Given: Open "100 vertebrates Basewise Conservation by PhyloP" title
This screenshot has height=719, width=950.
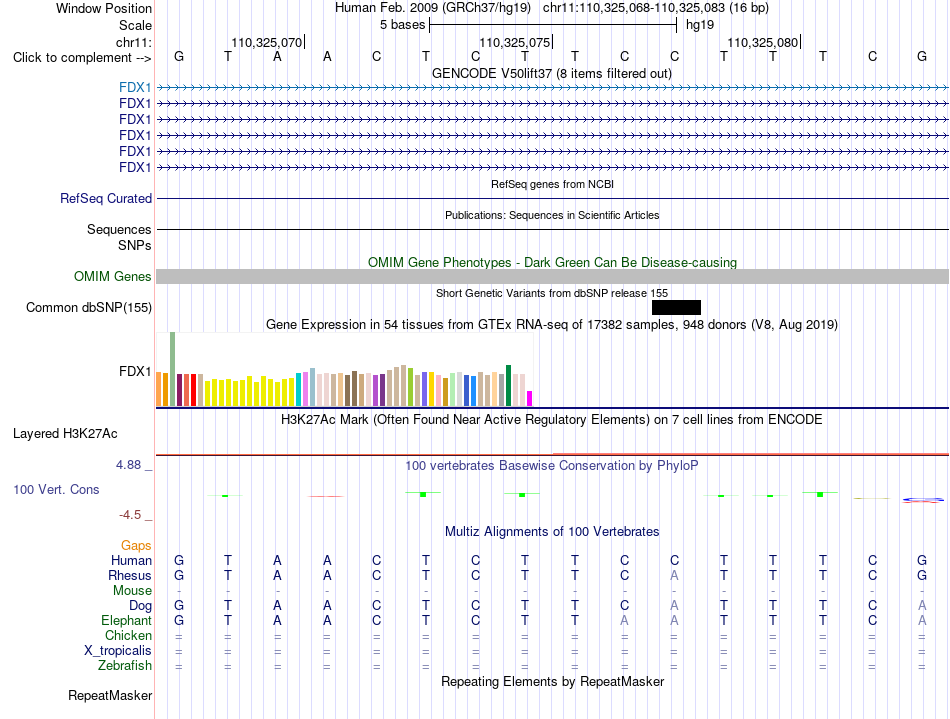Looking at the screenshot, I should (x=552, y=466).
